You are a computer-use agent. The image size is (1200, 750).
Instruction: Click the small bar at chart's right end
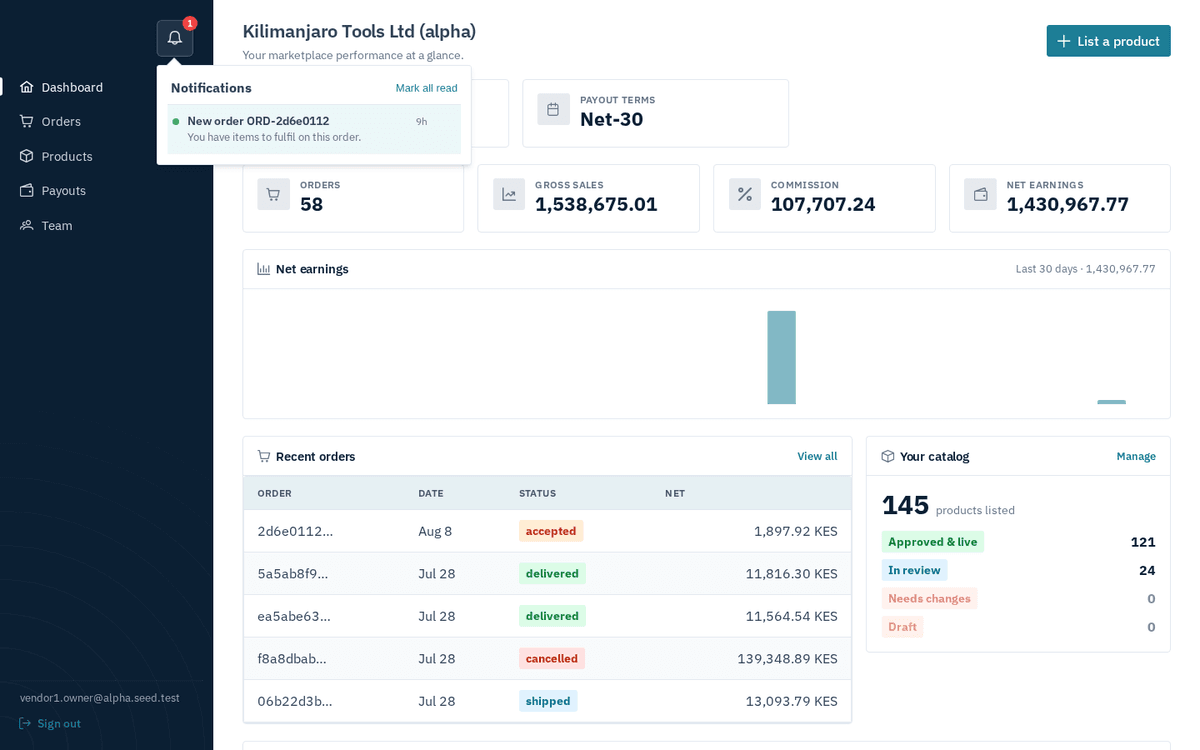(1111, 402)
